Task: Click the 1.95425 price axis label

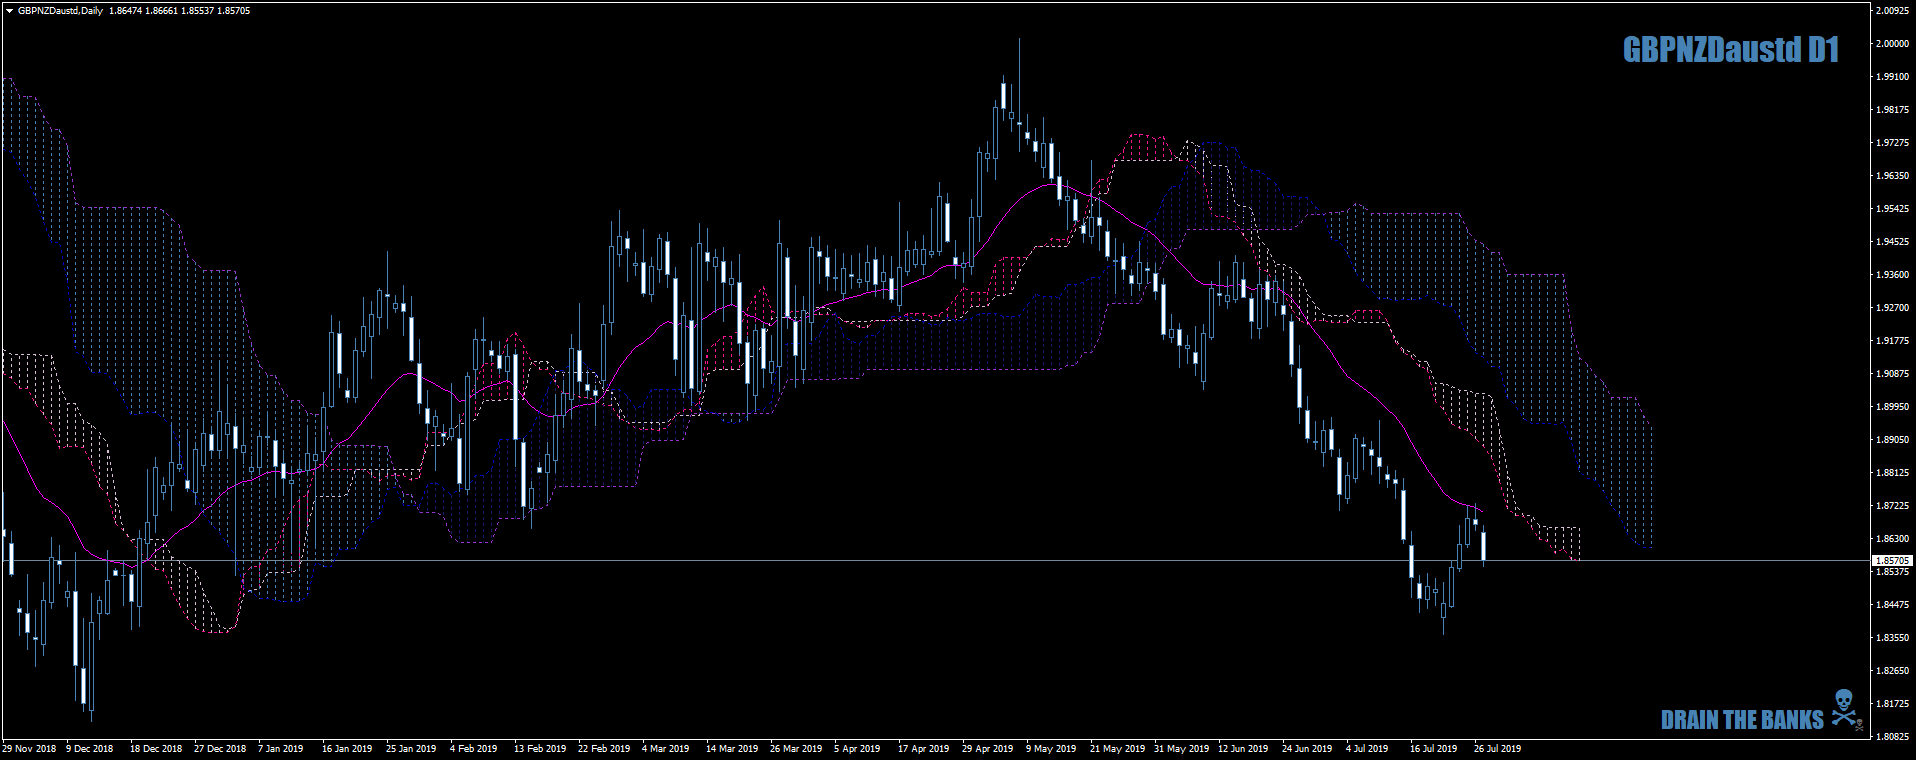Action: (1892, 209)
